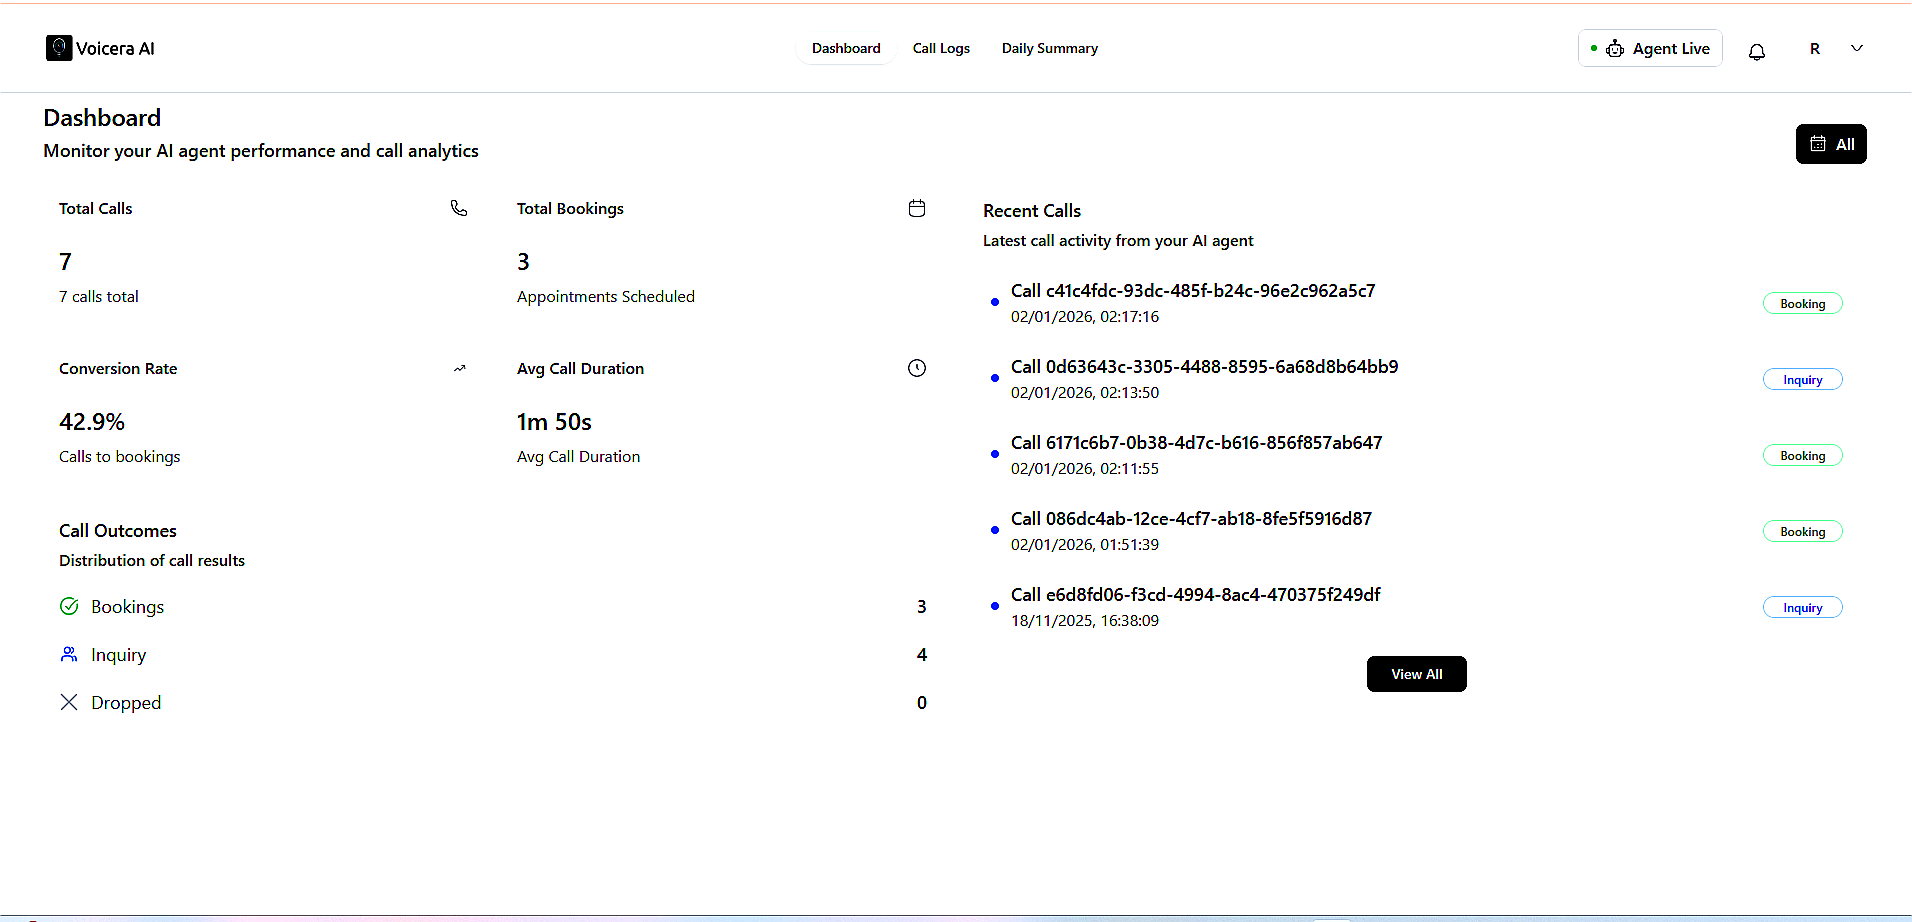Open the notifications bell
Viewport: 1912px width, 922px height.
[1756, 51]
